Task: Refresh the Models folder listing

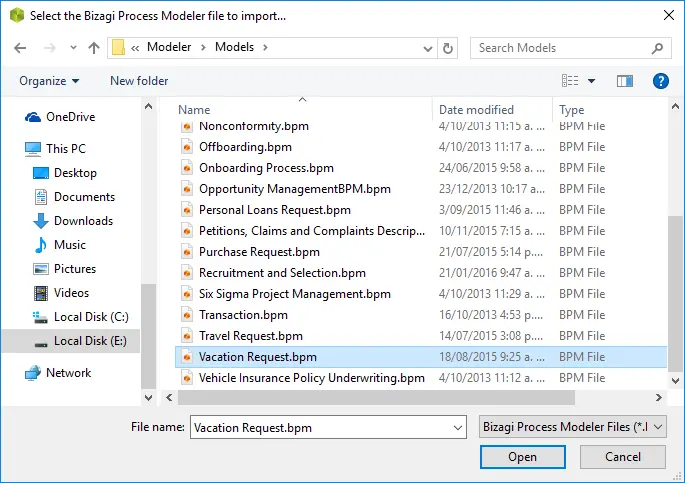Action: [448, 48]
